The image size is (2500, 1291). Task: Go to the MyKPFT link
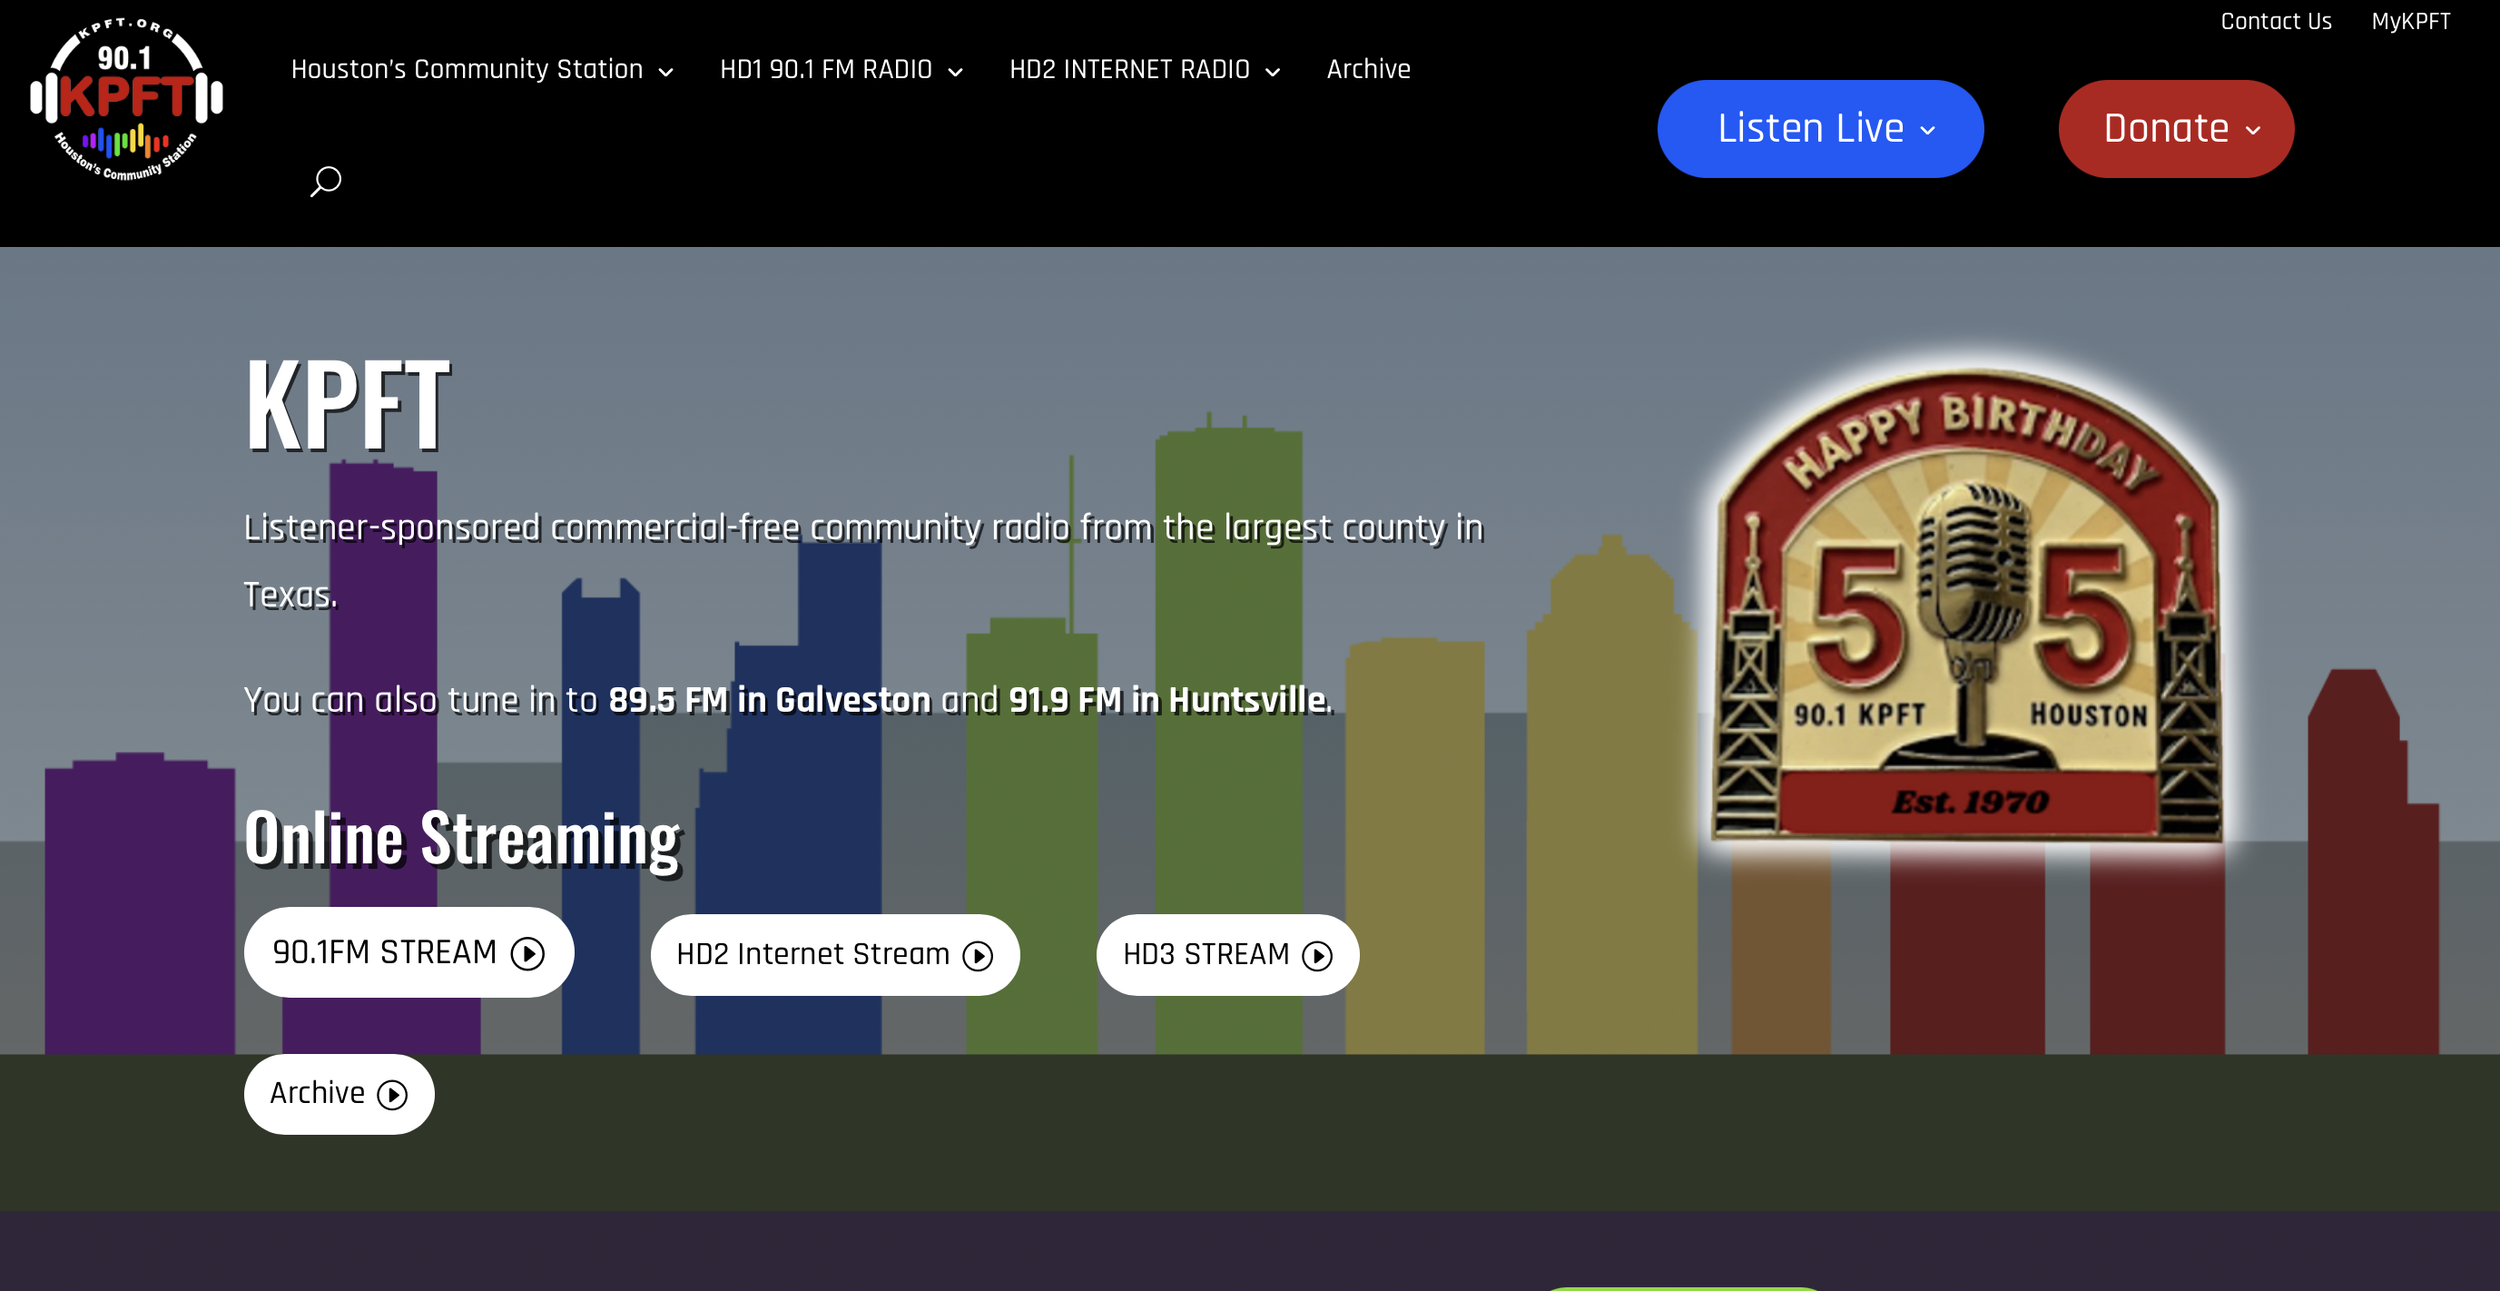(2410, 21)
